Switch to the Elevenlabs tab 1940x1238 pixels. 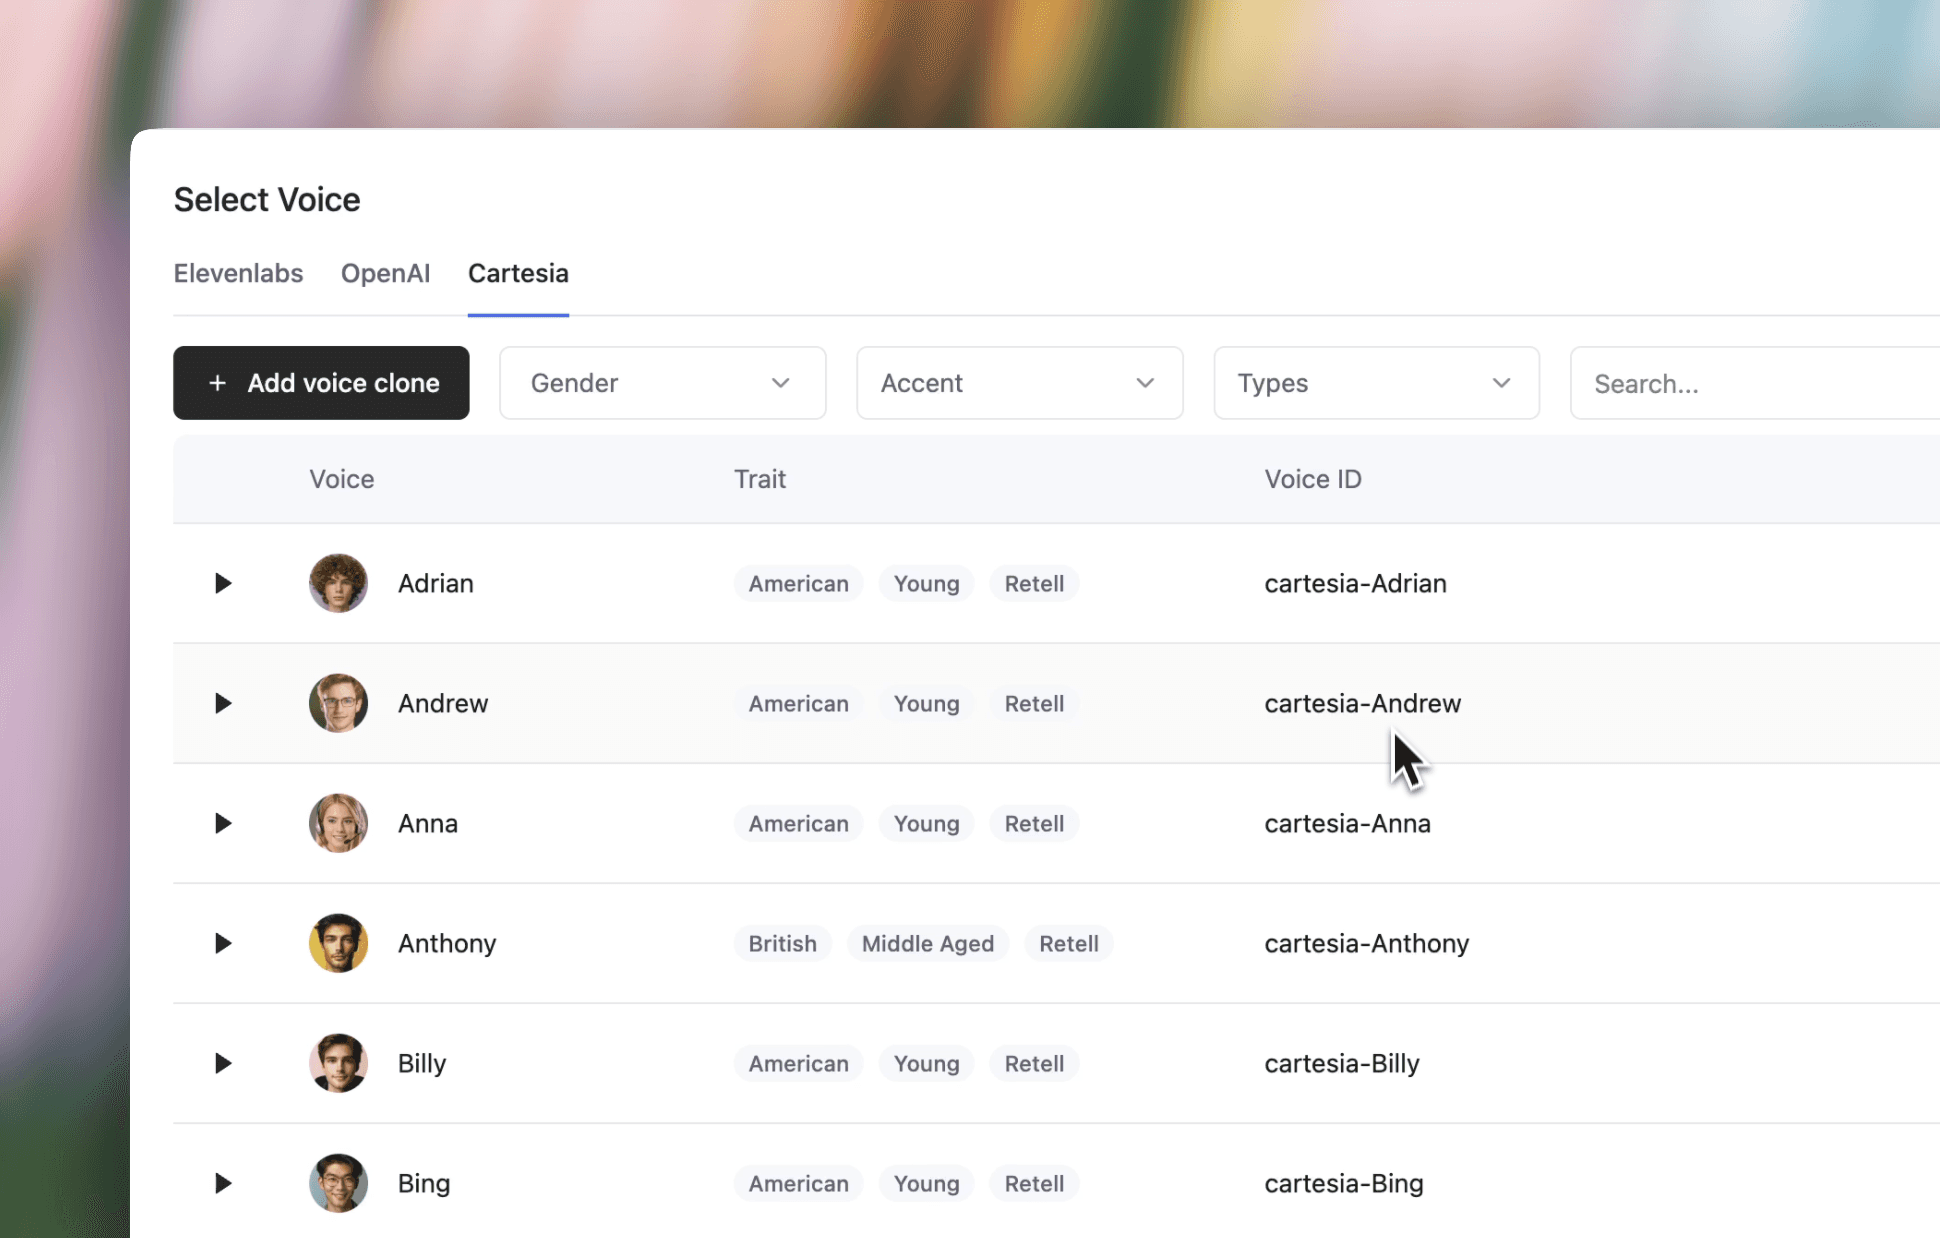coord(238,273)
